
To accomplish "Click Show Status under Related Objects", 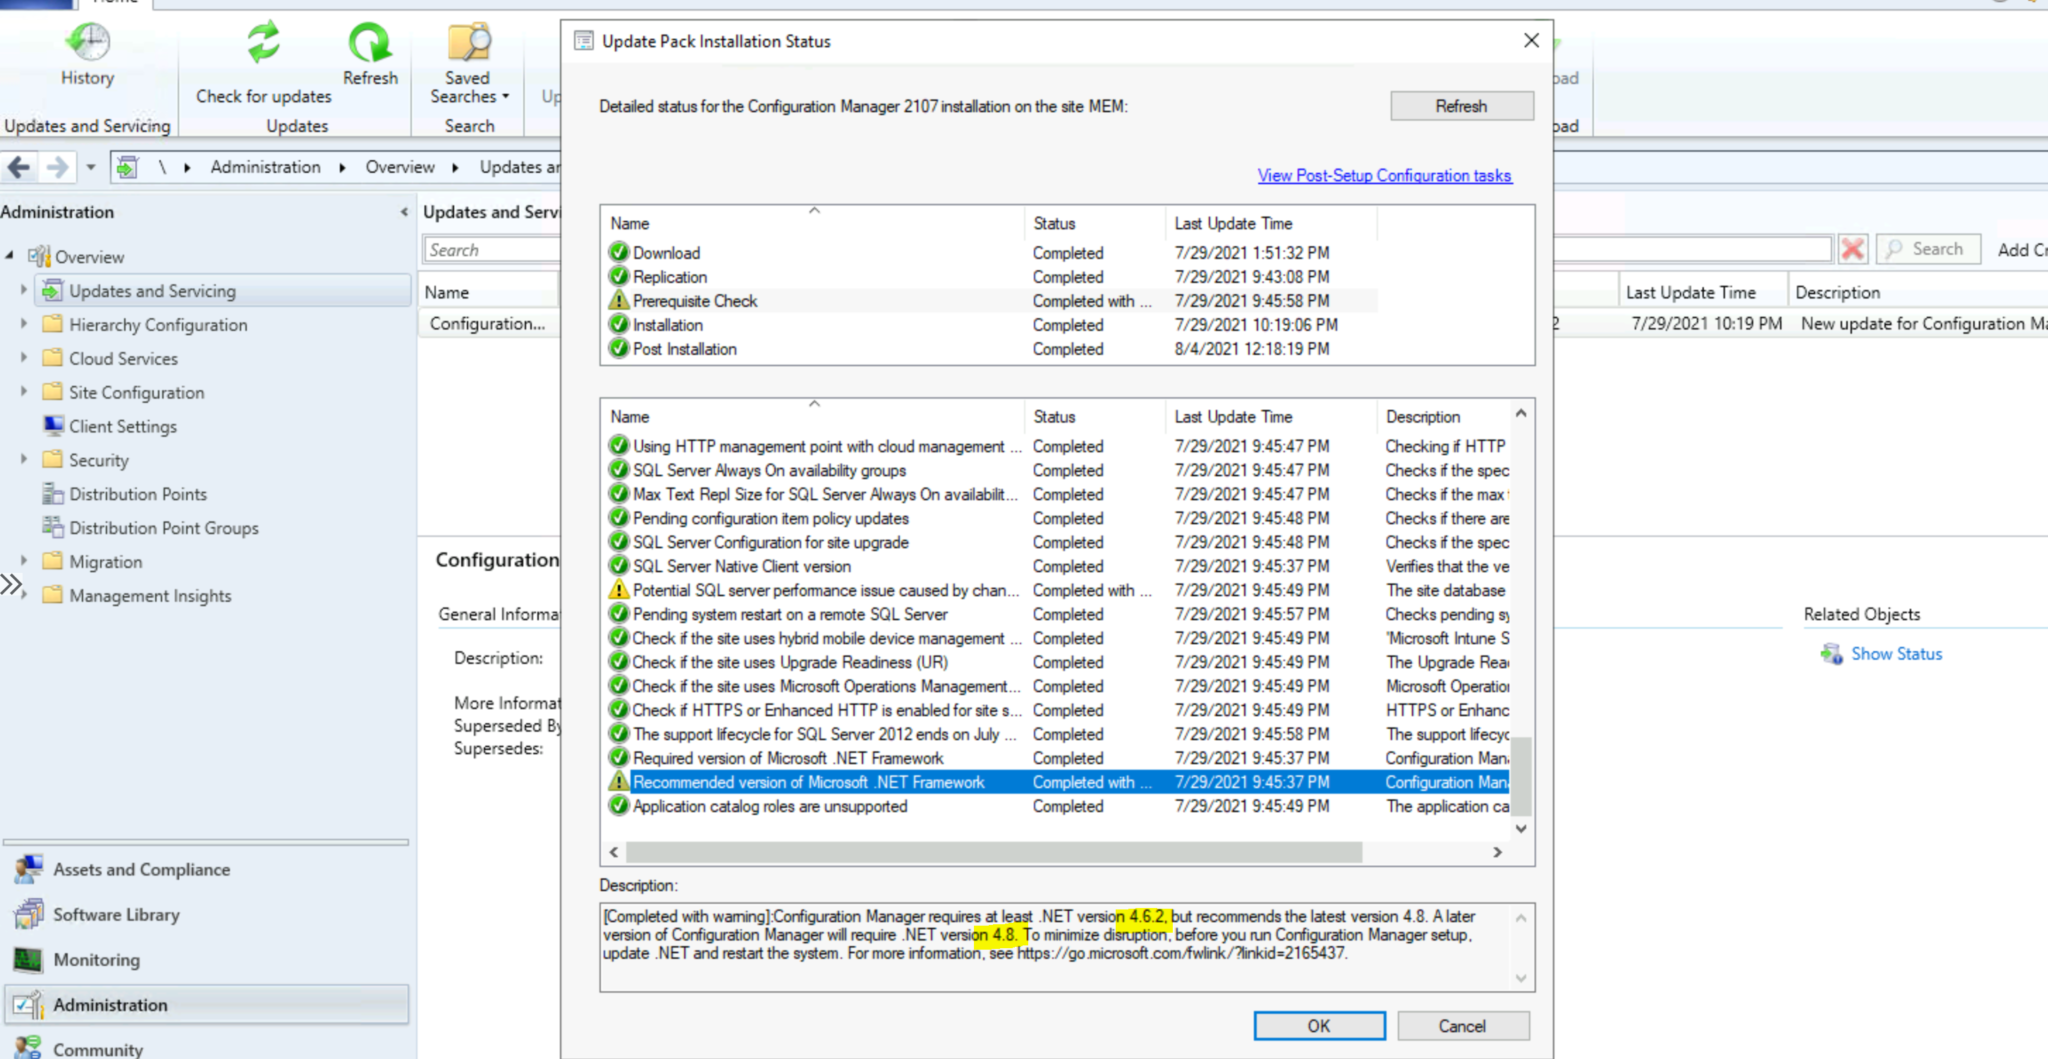I will 1895,654.
